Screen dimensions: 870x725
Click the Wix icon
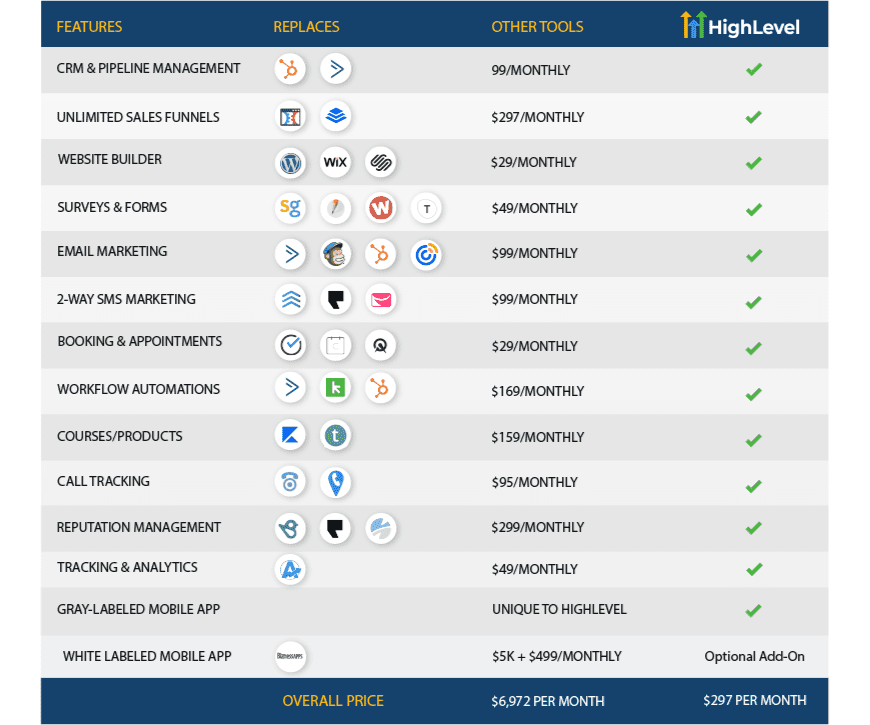click(x=335, y=163)
